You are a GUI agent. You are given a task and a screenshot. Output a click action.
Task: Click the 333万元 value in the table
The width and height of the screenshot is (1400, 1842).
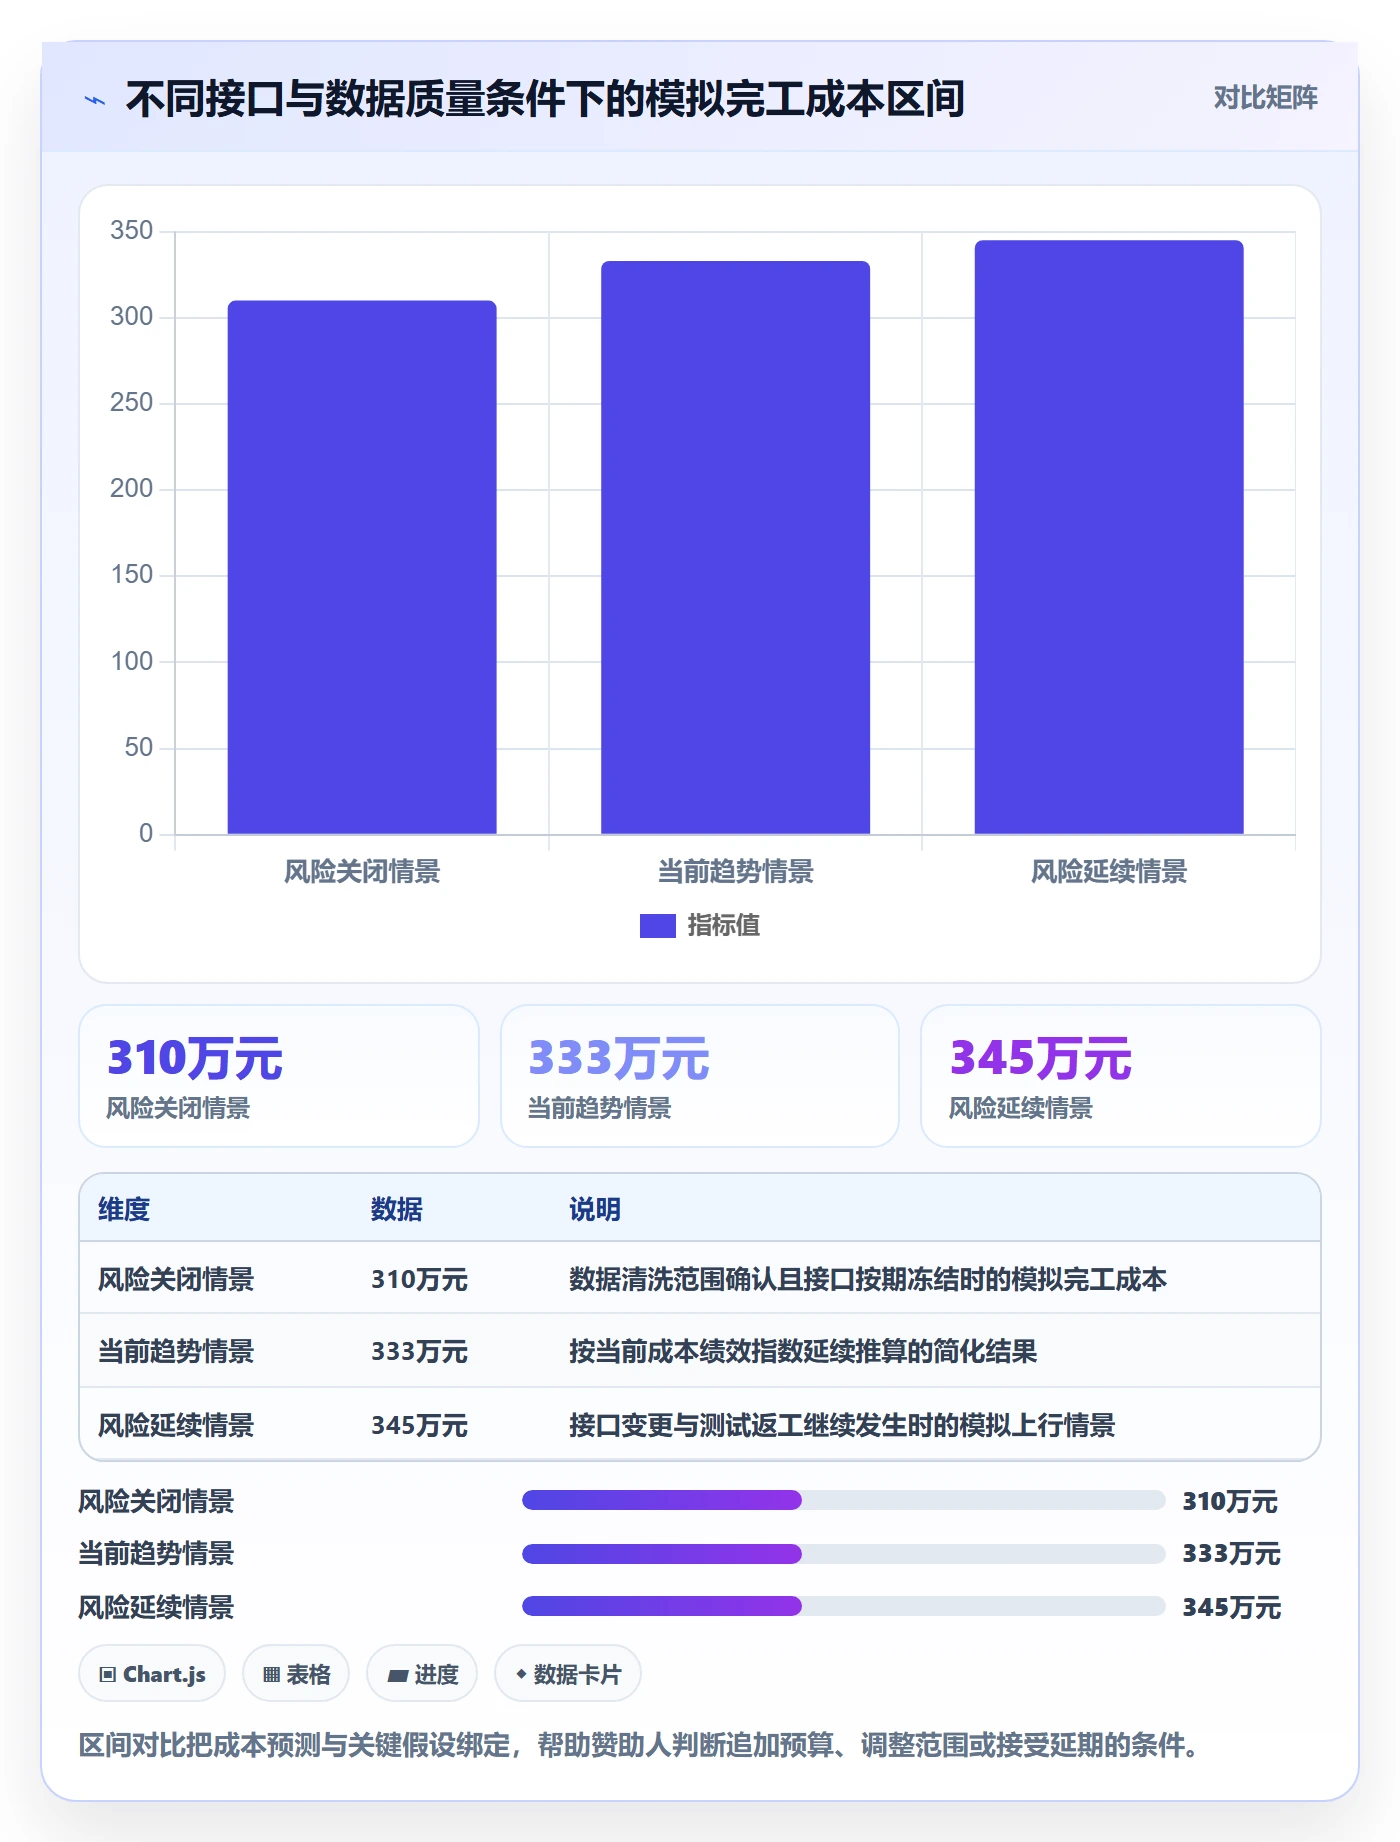(419, 1351)
